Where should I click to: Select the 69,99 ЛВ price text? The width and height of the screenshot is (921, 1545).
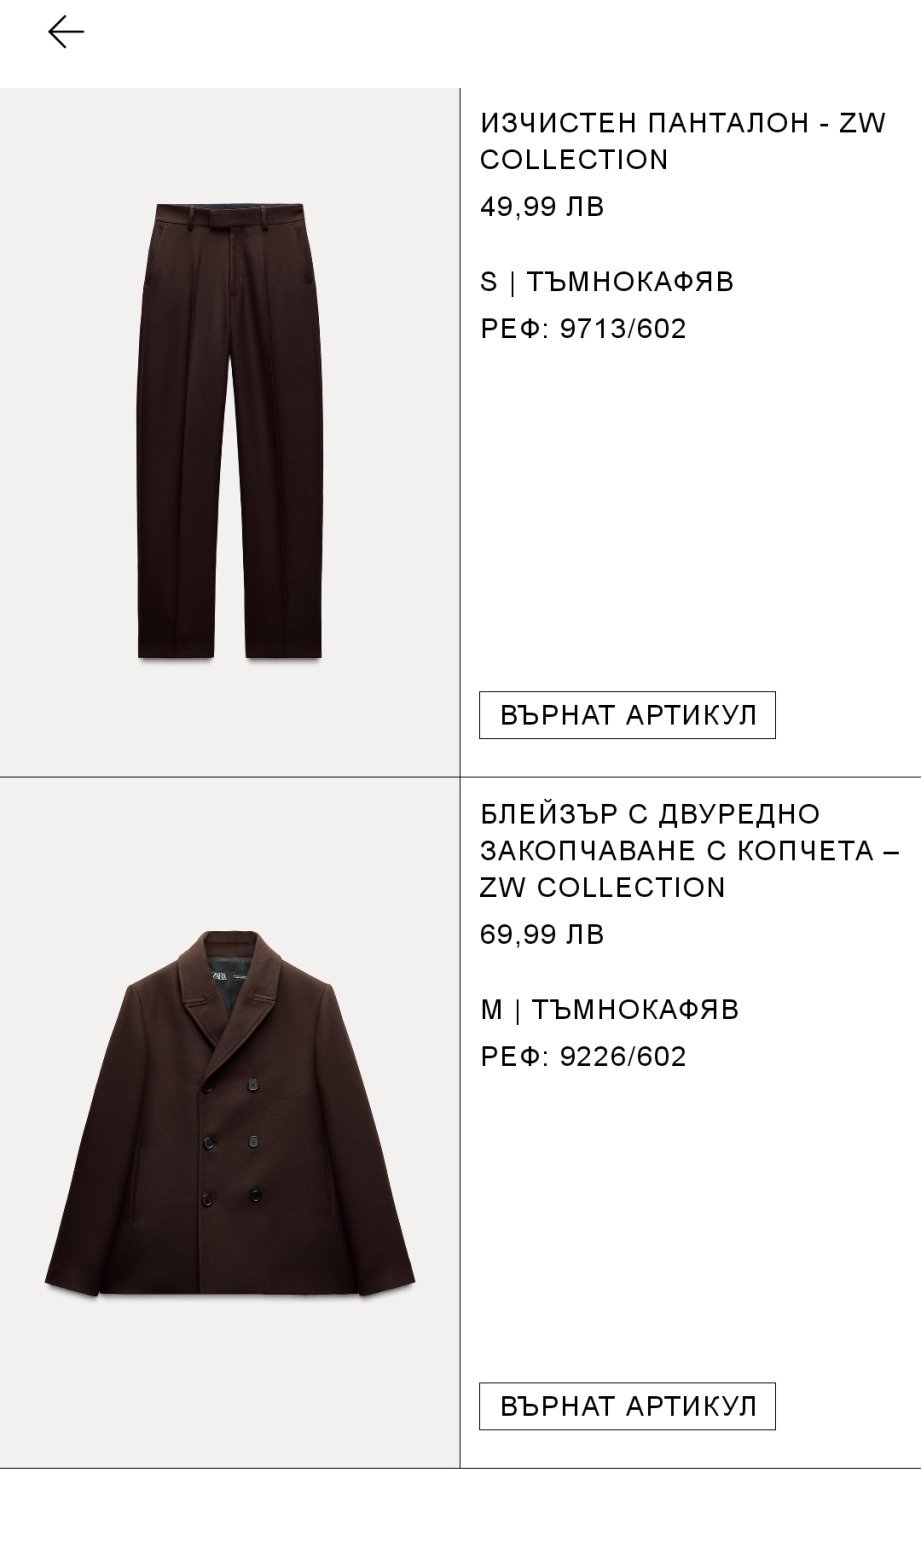click(x=542, y=935)
